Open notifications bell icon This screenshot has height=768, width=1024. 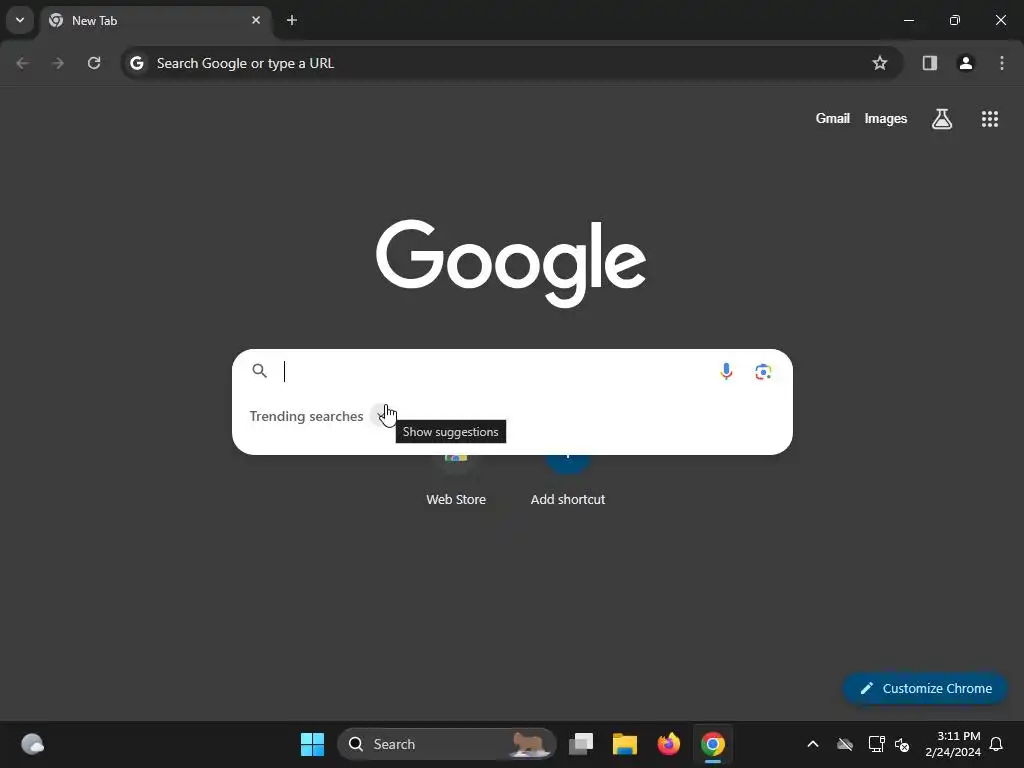click(x=997, y=744)
